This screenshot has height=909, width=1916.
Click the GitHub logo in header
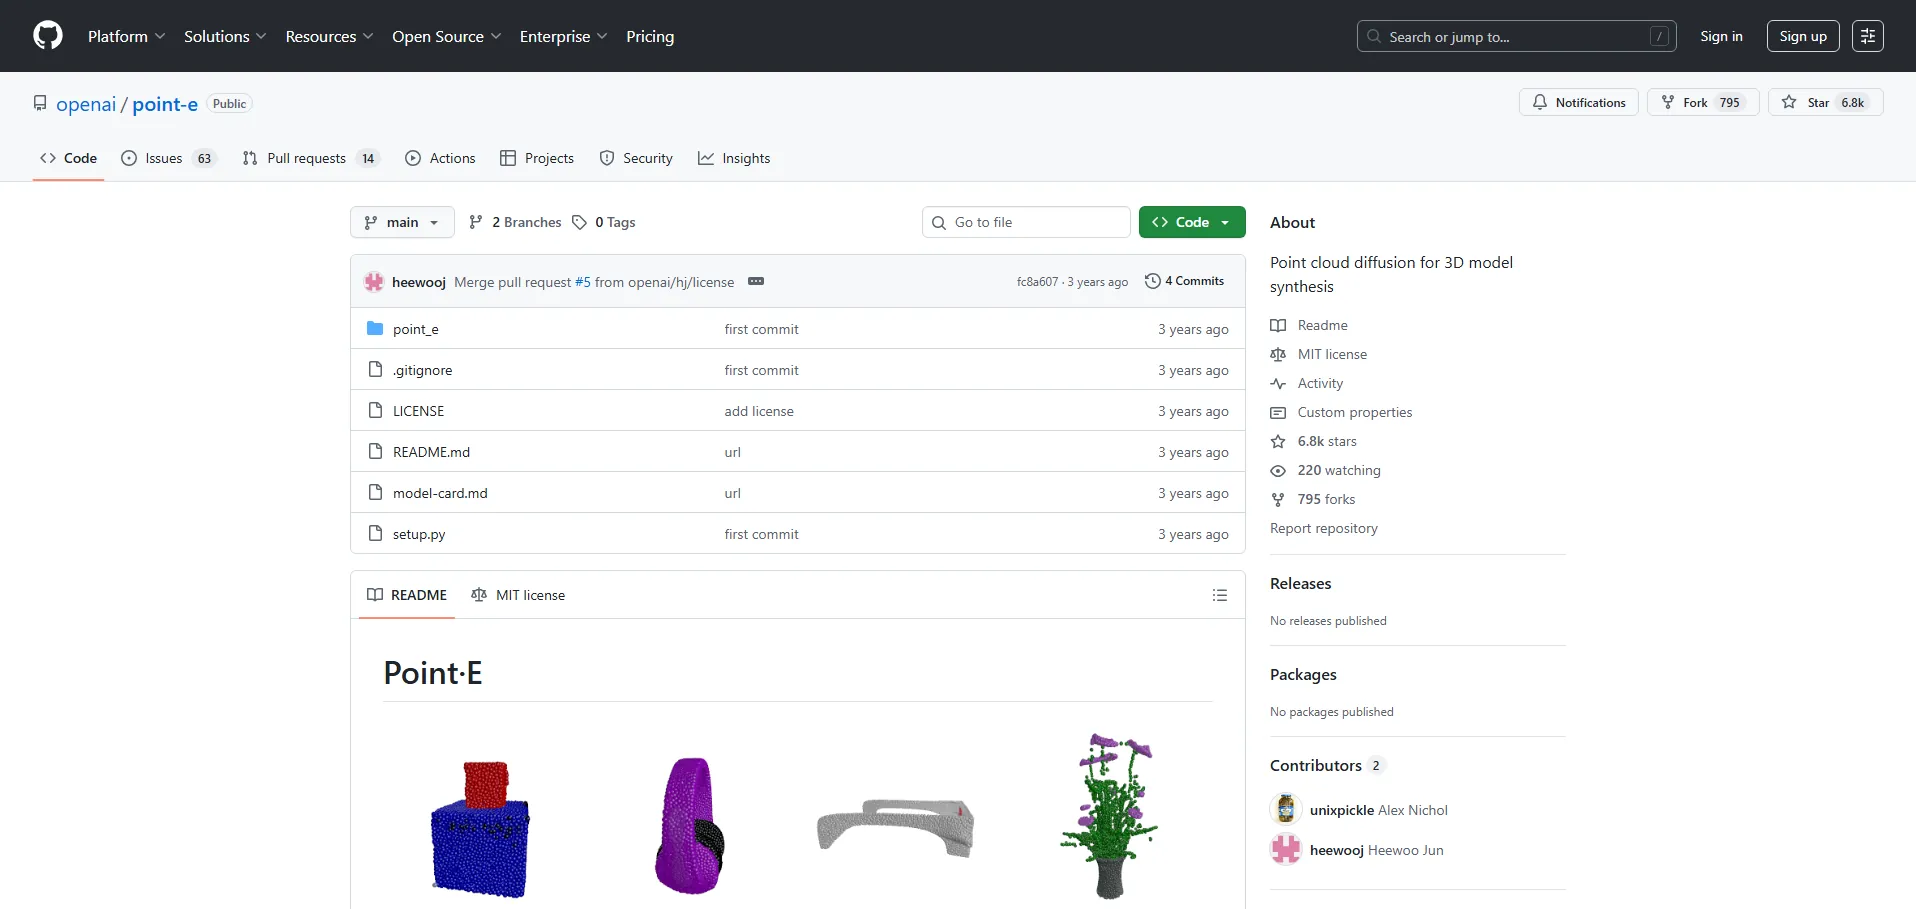click(48, 36)
